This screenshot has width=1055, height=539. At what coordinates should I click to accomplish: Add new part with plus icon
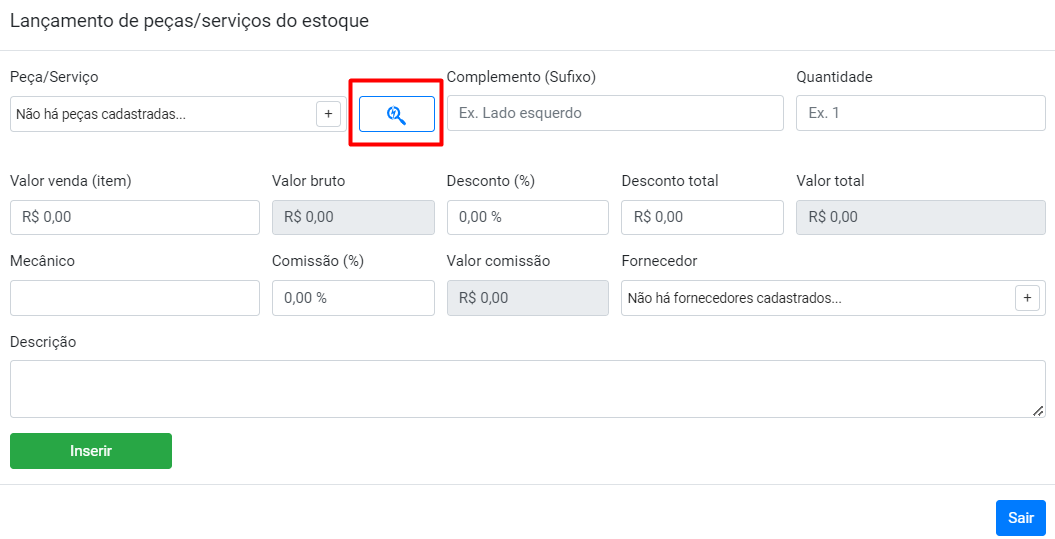pyautogui.click(x=328, y=114)
